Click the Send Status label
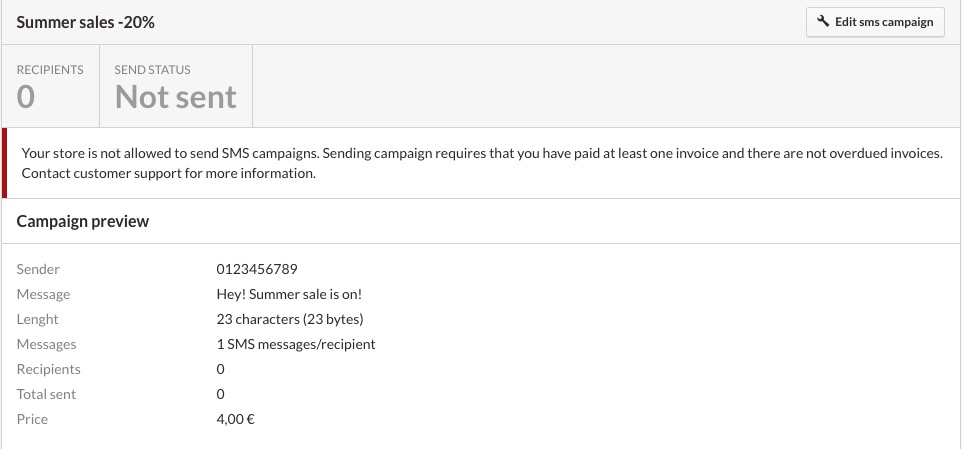Screen dimensions: 962x449 (x=152, y=70)
